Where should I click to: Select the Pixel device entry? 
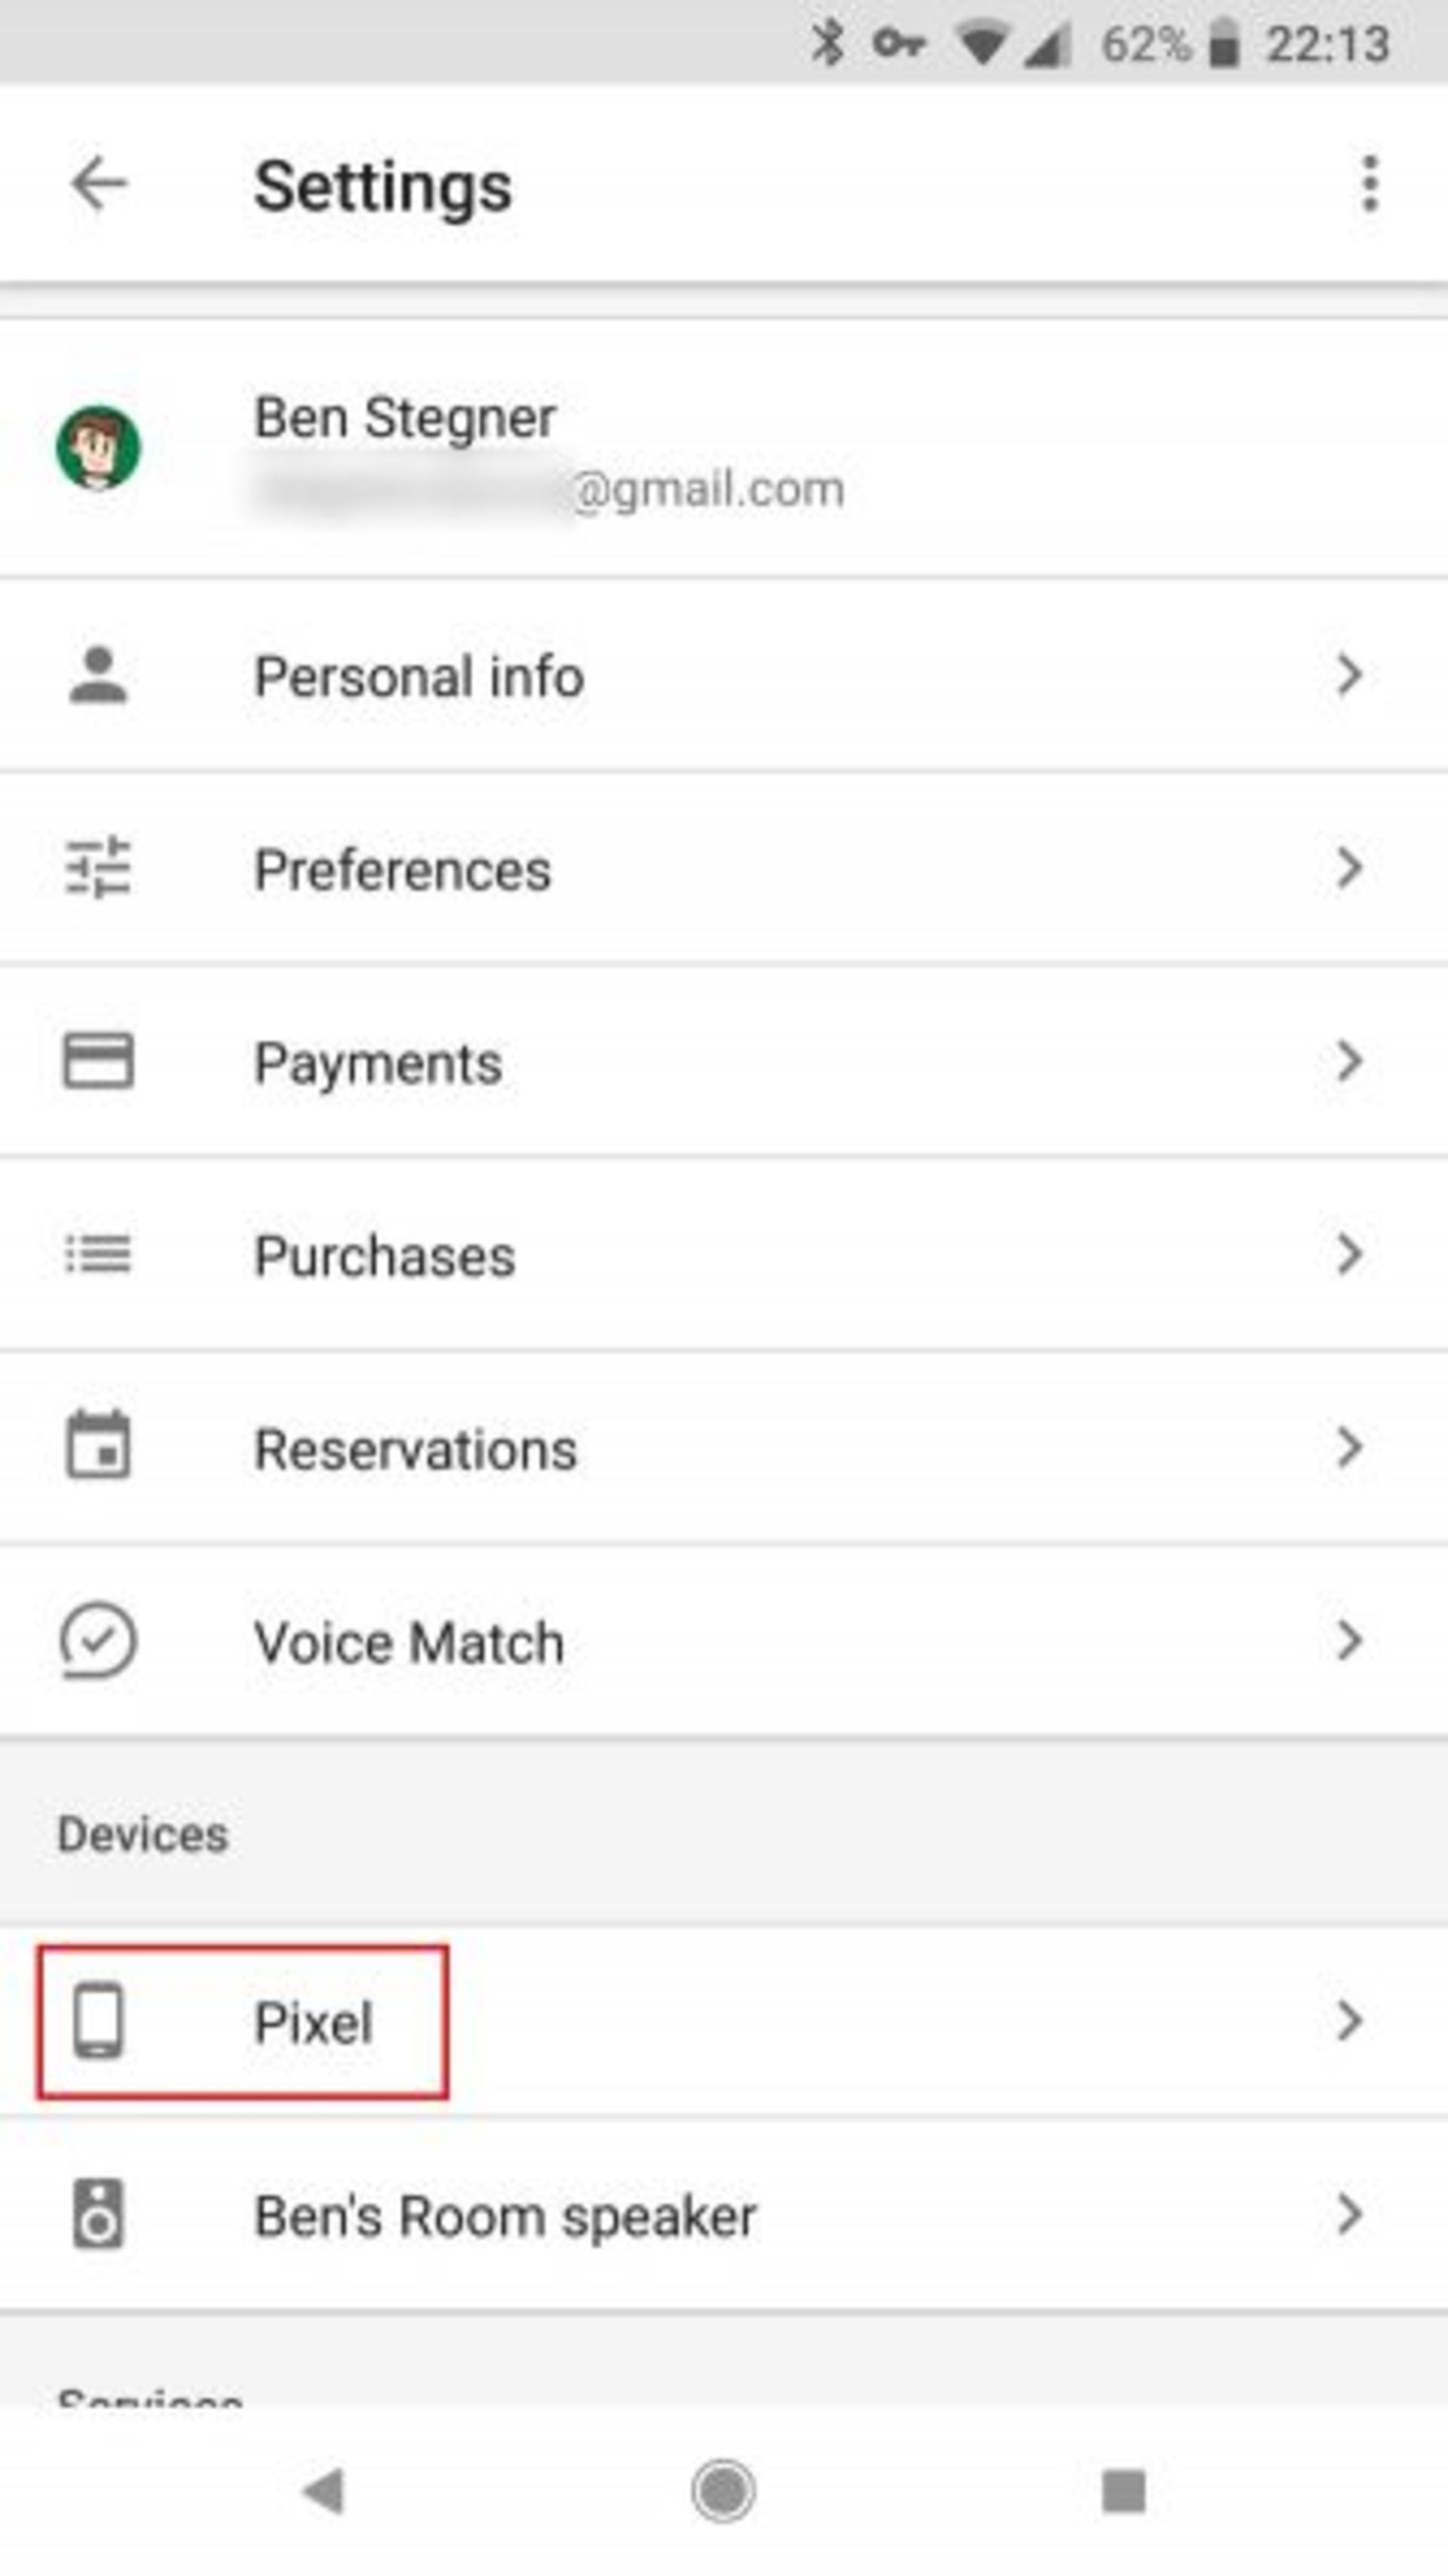(x=313, y=2023)
